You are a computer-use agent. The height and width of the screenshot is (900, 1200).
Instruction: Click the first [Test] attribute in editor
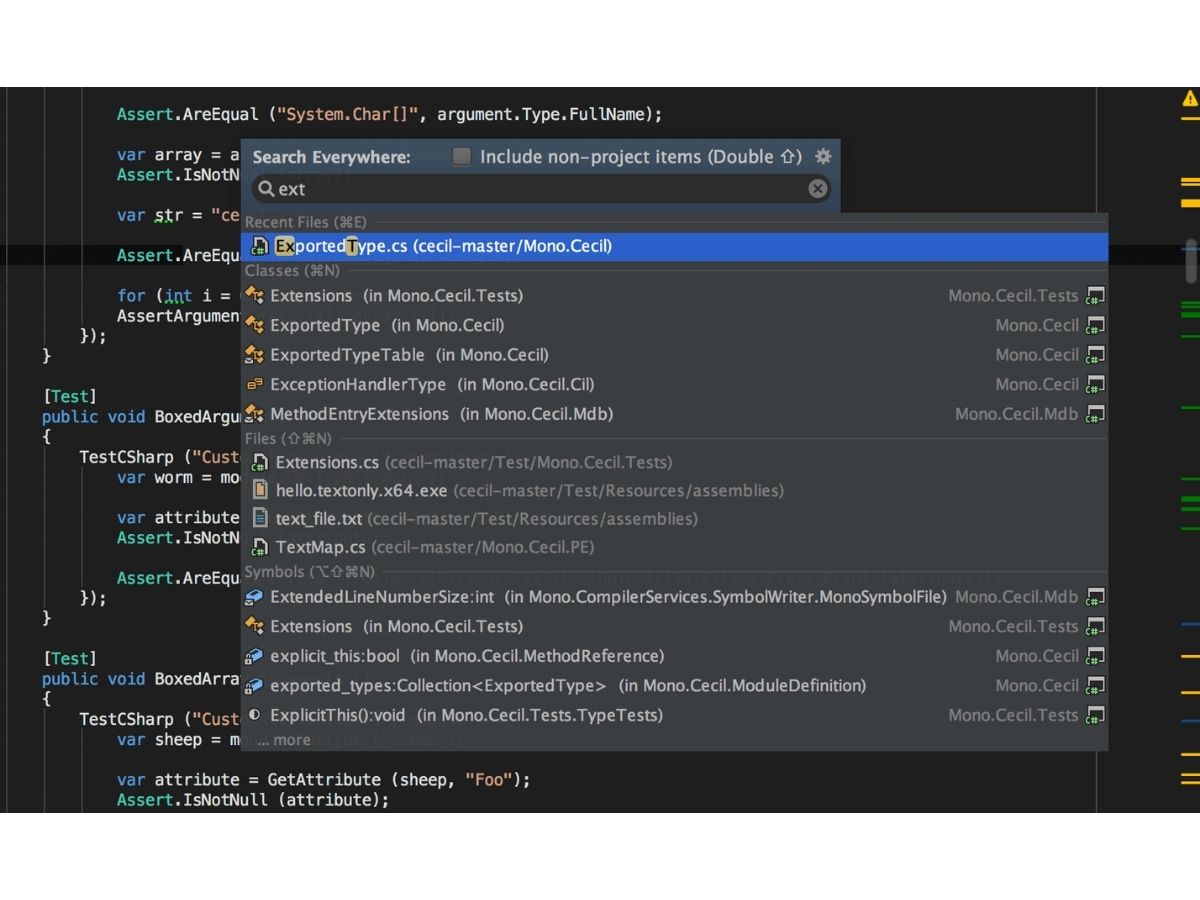pyautogui.click(x=70, y=396)
